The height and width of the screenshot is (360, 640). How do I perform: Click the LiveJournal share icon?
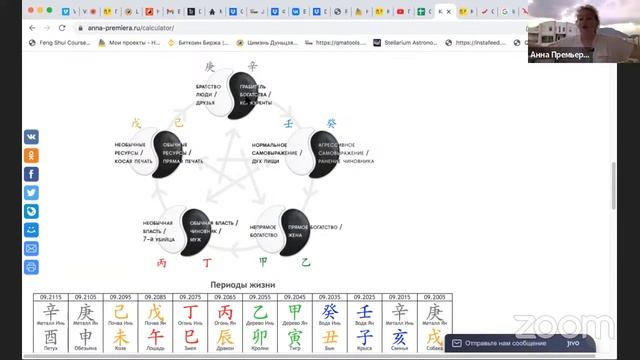coord(31,211)
